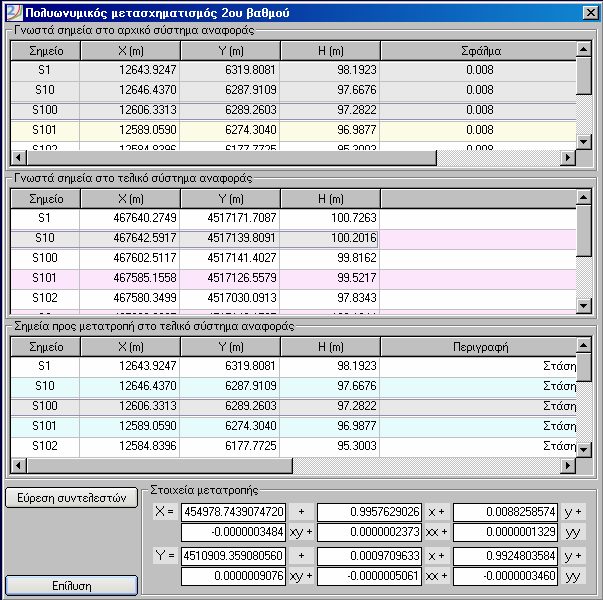Click Σημείο header in initial system table

(45, 51)
